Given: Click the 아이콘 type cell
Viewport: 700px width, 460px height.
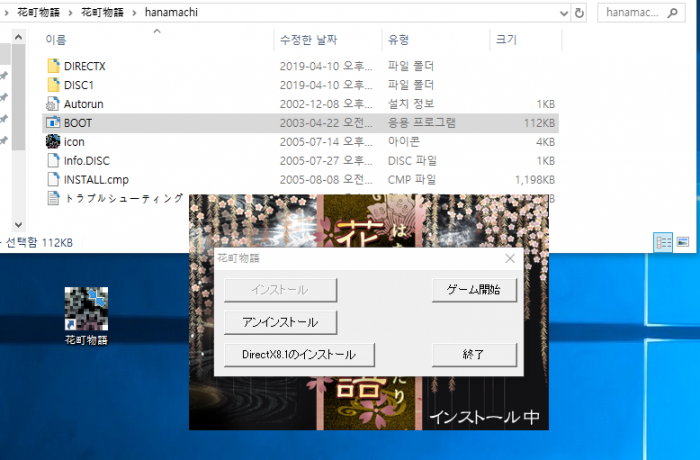Looking at the screenshot, I should click(404, 142).
